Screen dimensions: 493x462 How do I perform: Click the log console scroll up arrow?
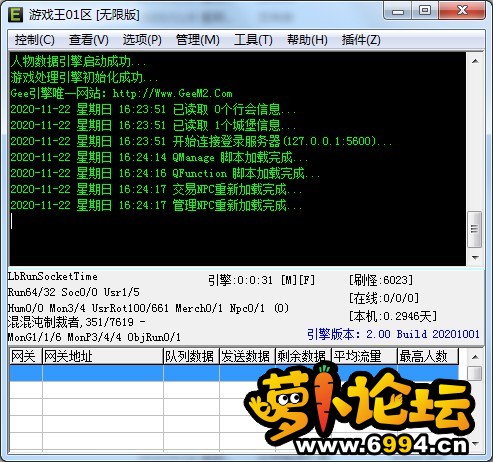point(475,61)
